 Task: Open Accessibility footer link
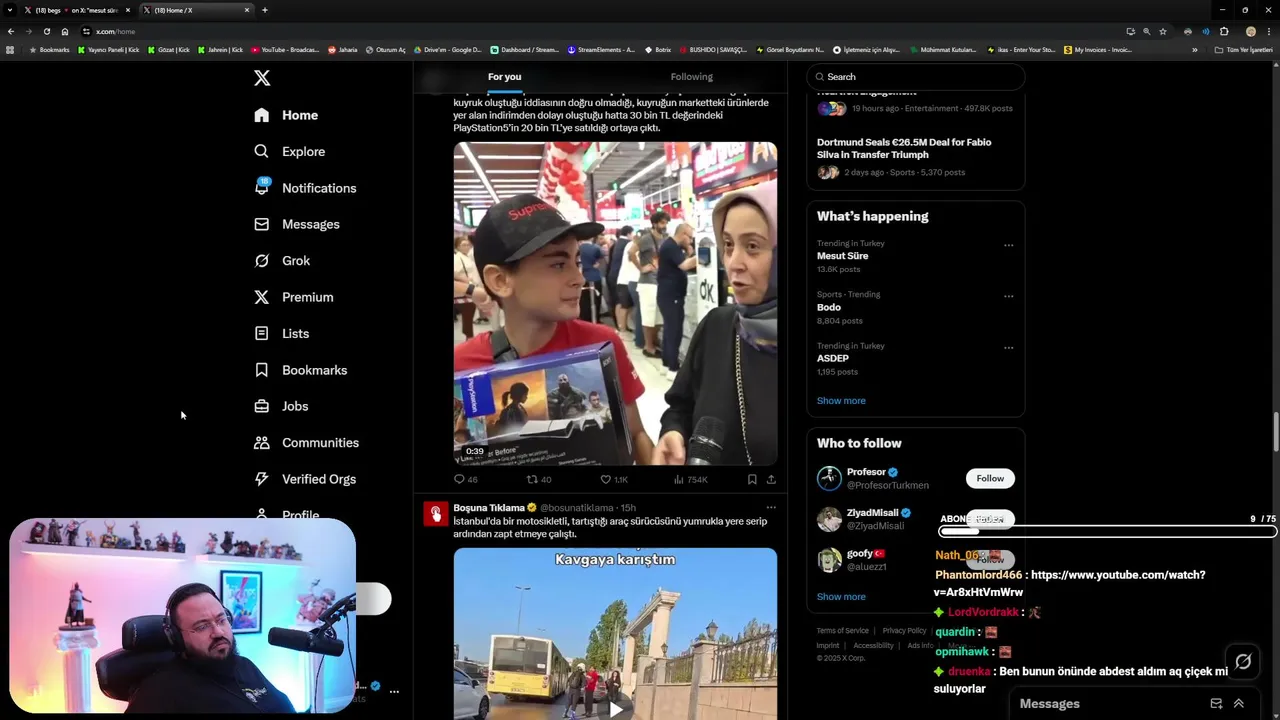[873, 646]
